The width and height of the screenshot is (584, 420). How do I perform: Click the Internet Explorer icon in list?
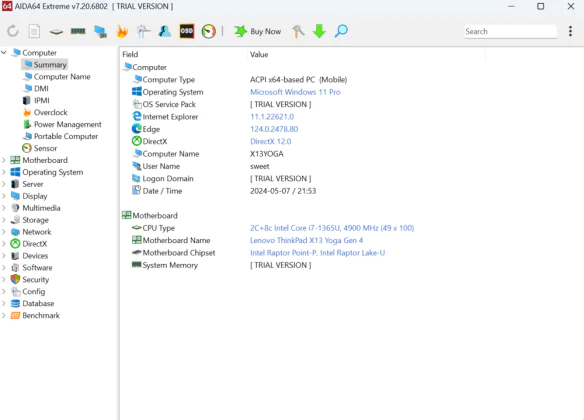pyautogui.click(x=137, y=117)
